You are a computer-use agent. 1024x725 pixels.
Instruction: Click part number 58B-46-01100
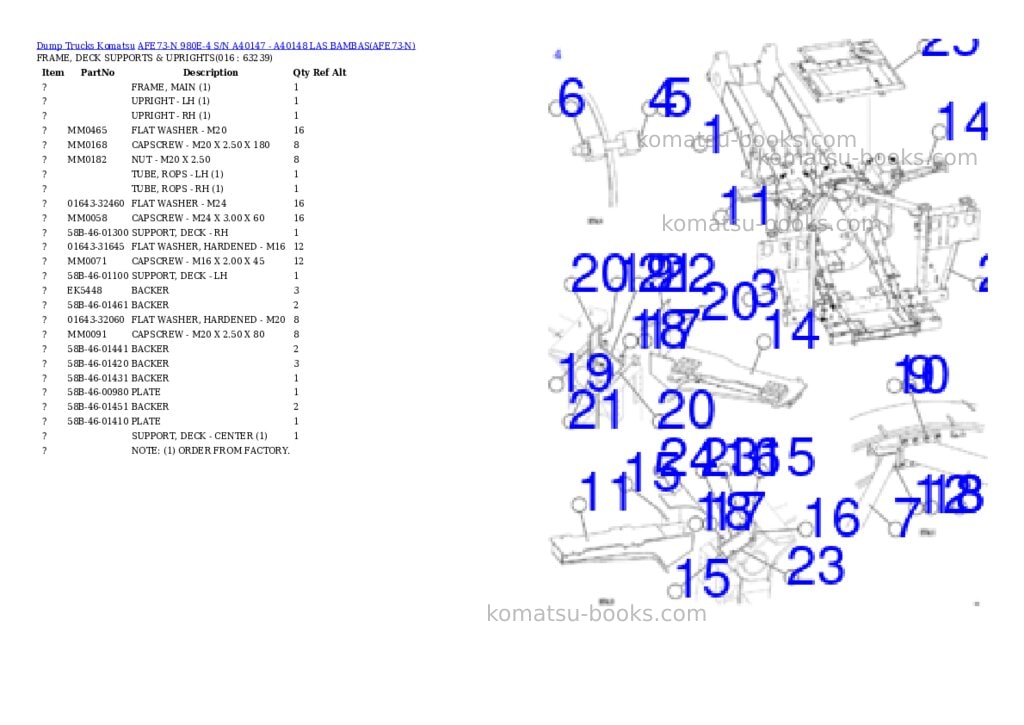coord(98,276)
